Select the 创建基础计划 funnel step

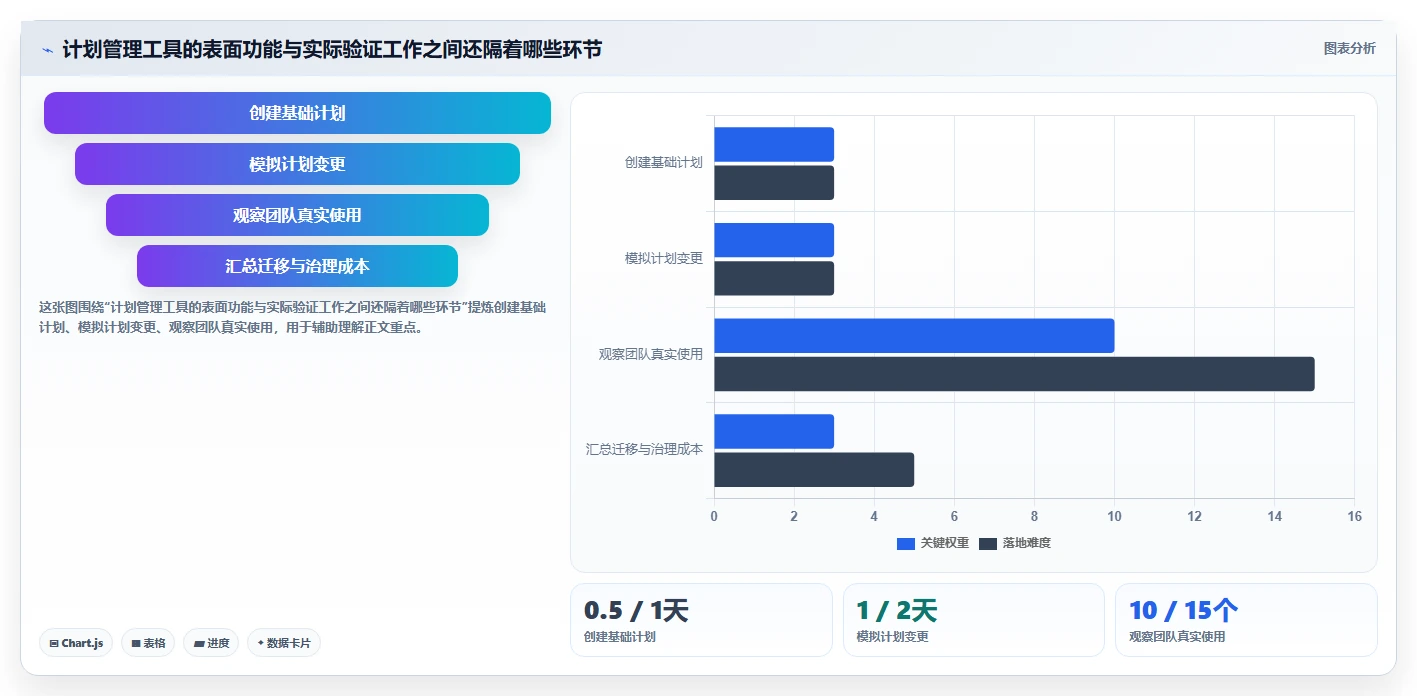pos(297,113)
